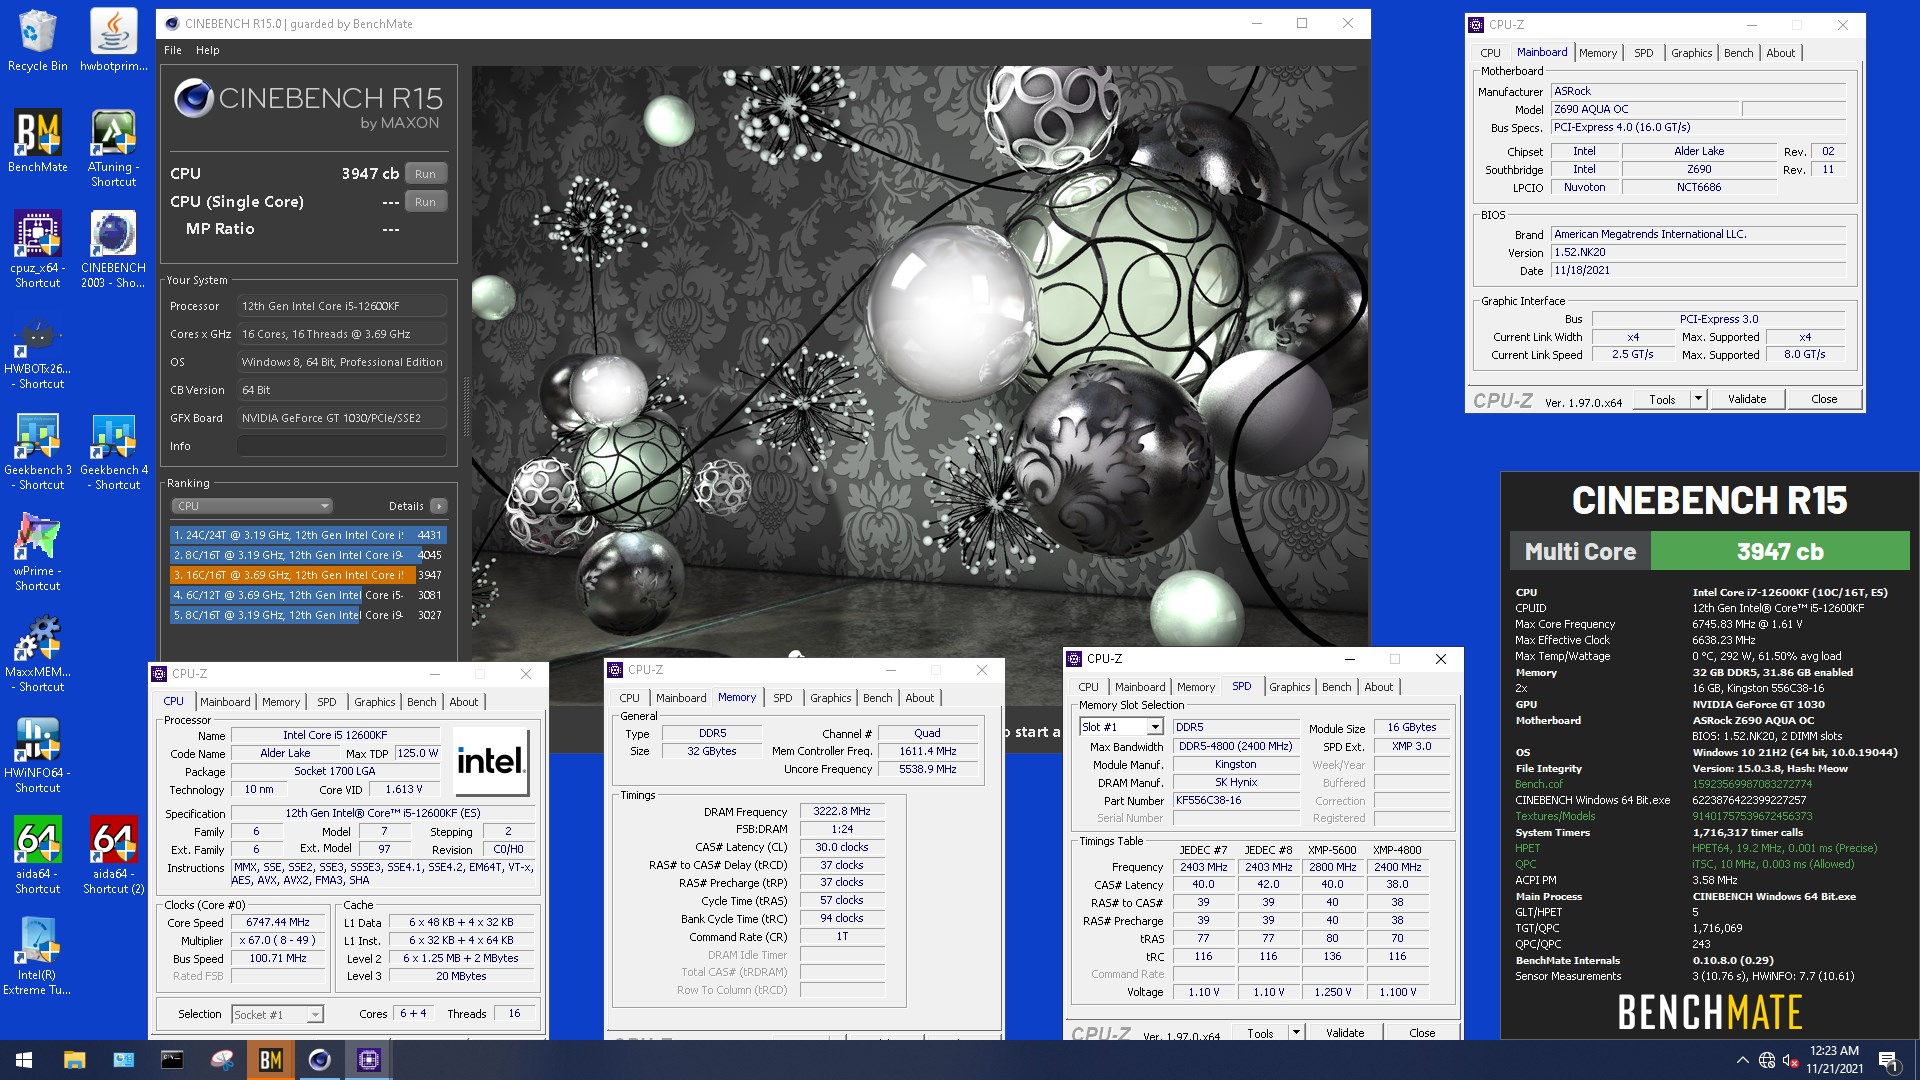Click Close button in SPD CPU-Z window
1920x1080 pixels.
(1421, 1033)
